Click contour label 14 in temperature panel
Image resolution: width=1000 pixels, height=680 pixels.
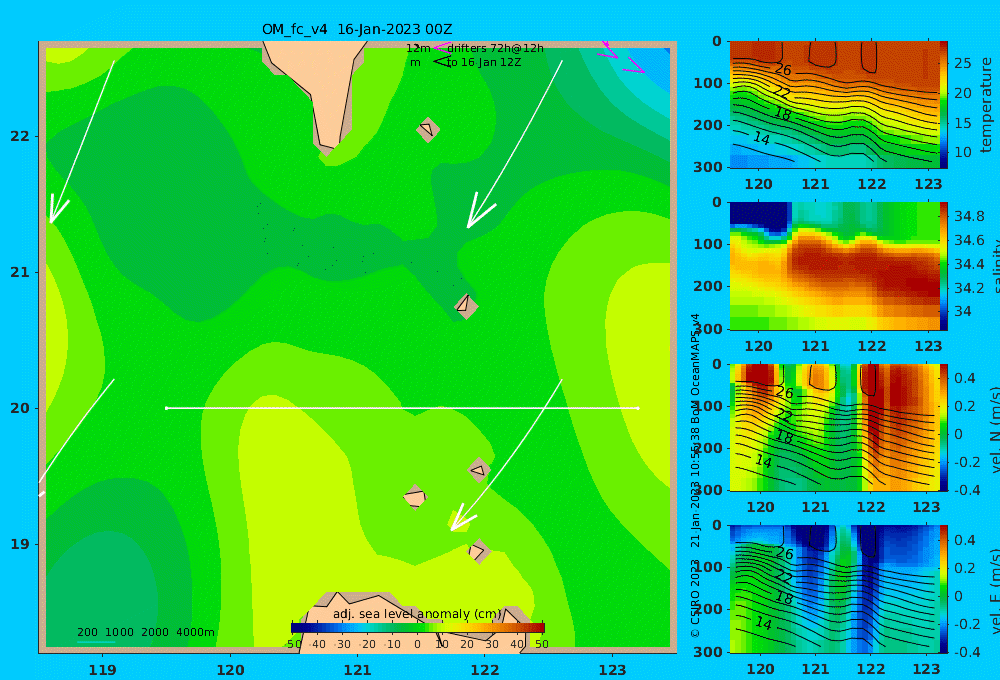pyautogui.click(x=761, y=138)
